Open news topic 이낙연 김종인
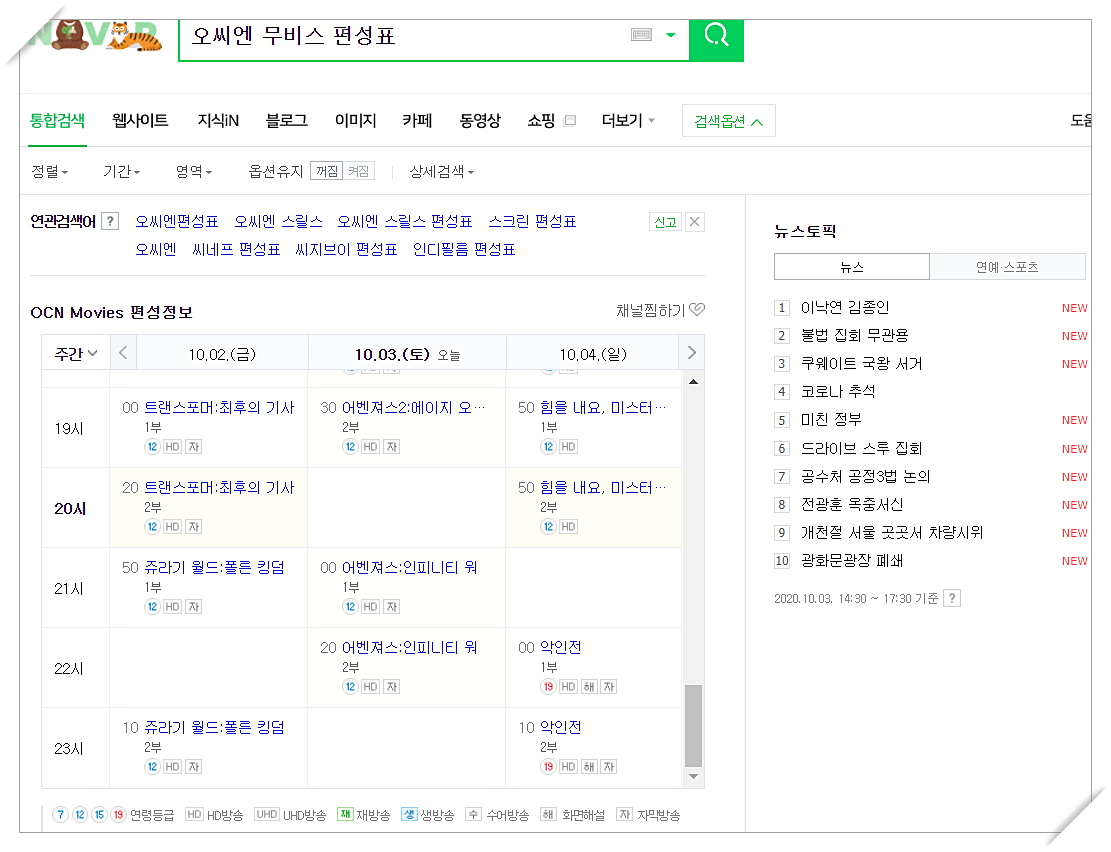The height and width of the screenshot is (852, 1111). pyautogui.click(x=845, y=308)
